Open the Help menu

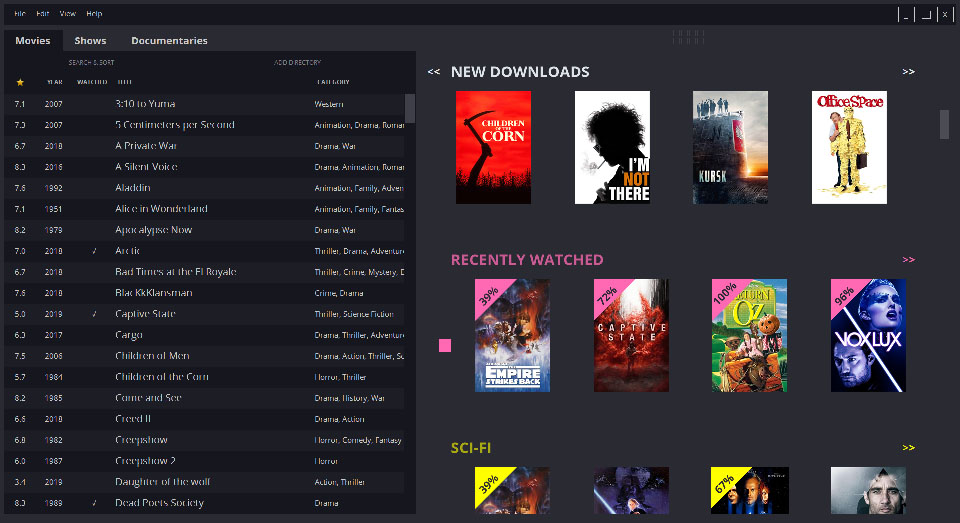click(x=94, y=13)
